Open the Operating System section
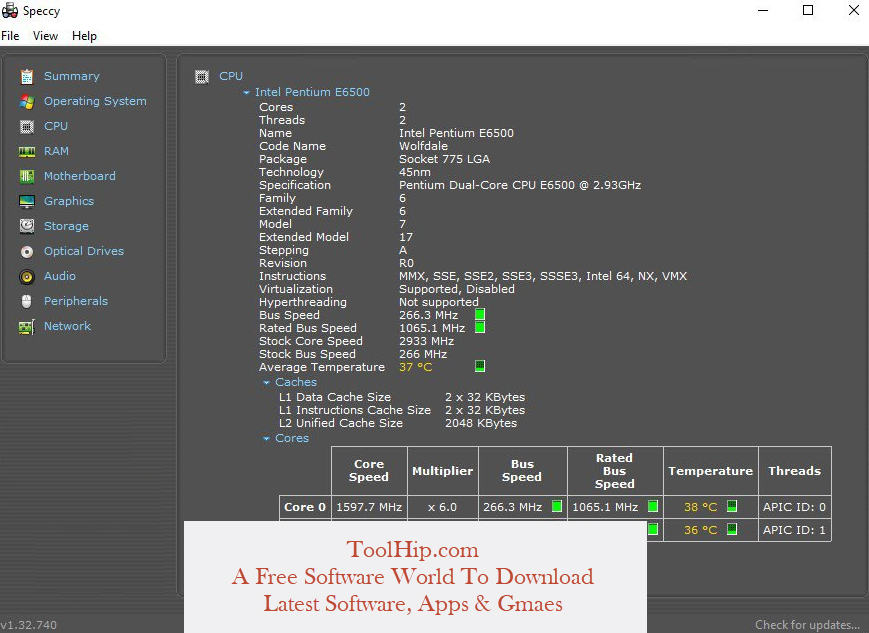 95,101
